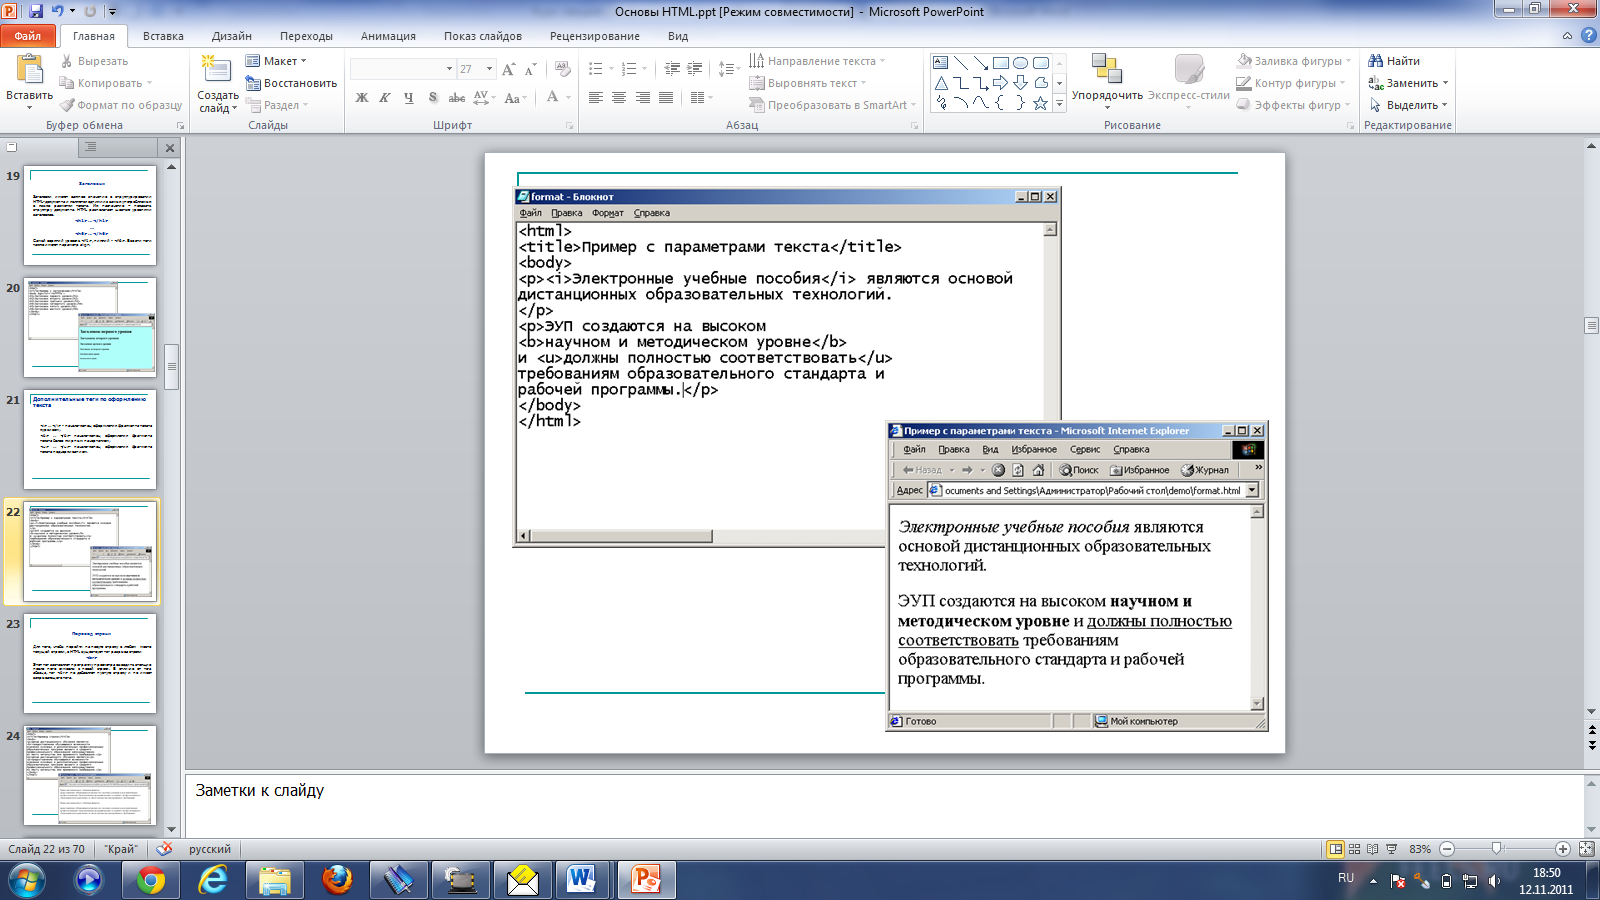Click Convert to SmartArt button

coord(832,105)
